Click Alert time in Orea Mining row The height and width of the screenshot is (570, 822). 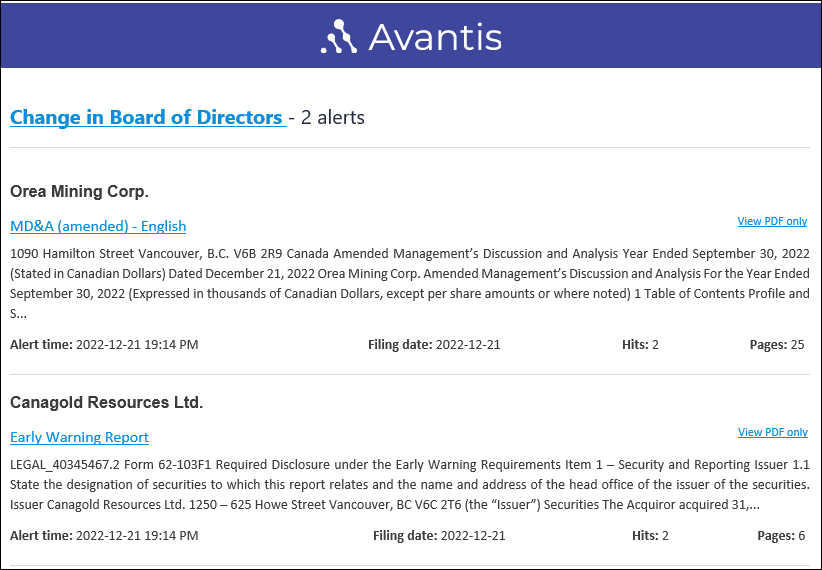[104, 345]
